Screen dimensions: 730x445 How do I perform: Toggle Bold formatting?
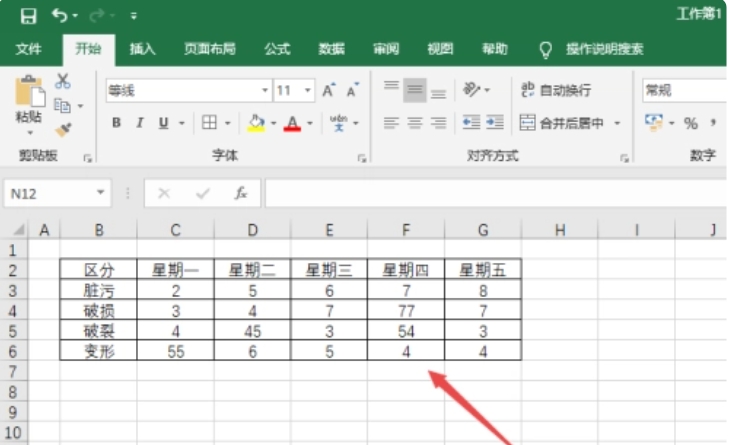pyautogui.click(x=116, y=123)
